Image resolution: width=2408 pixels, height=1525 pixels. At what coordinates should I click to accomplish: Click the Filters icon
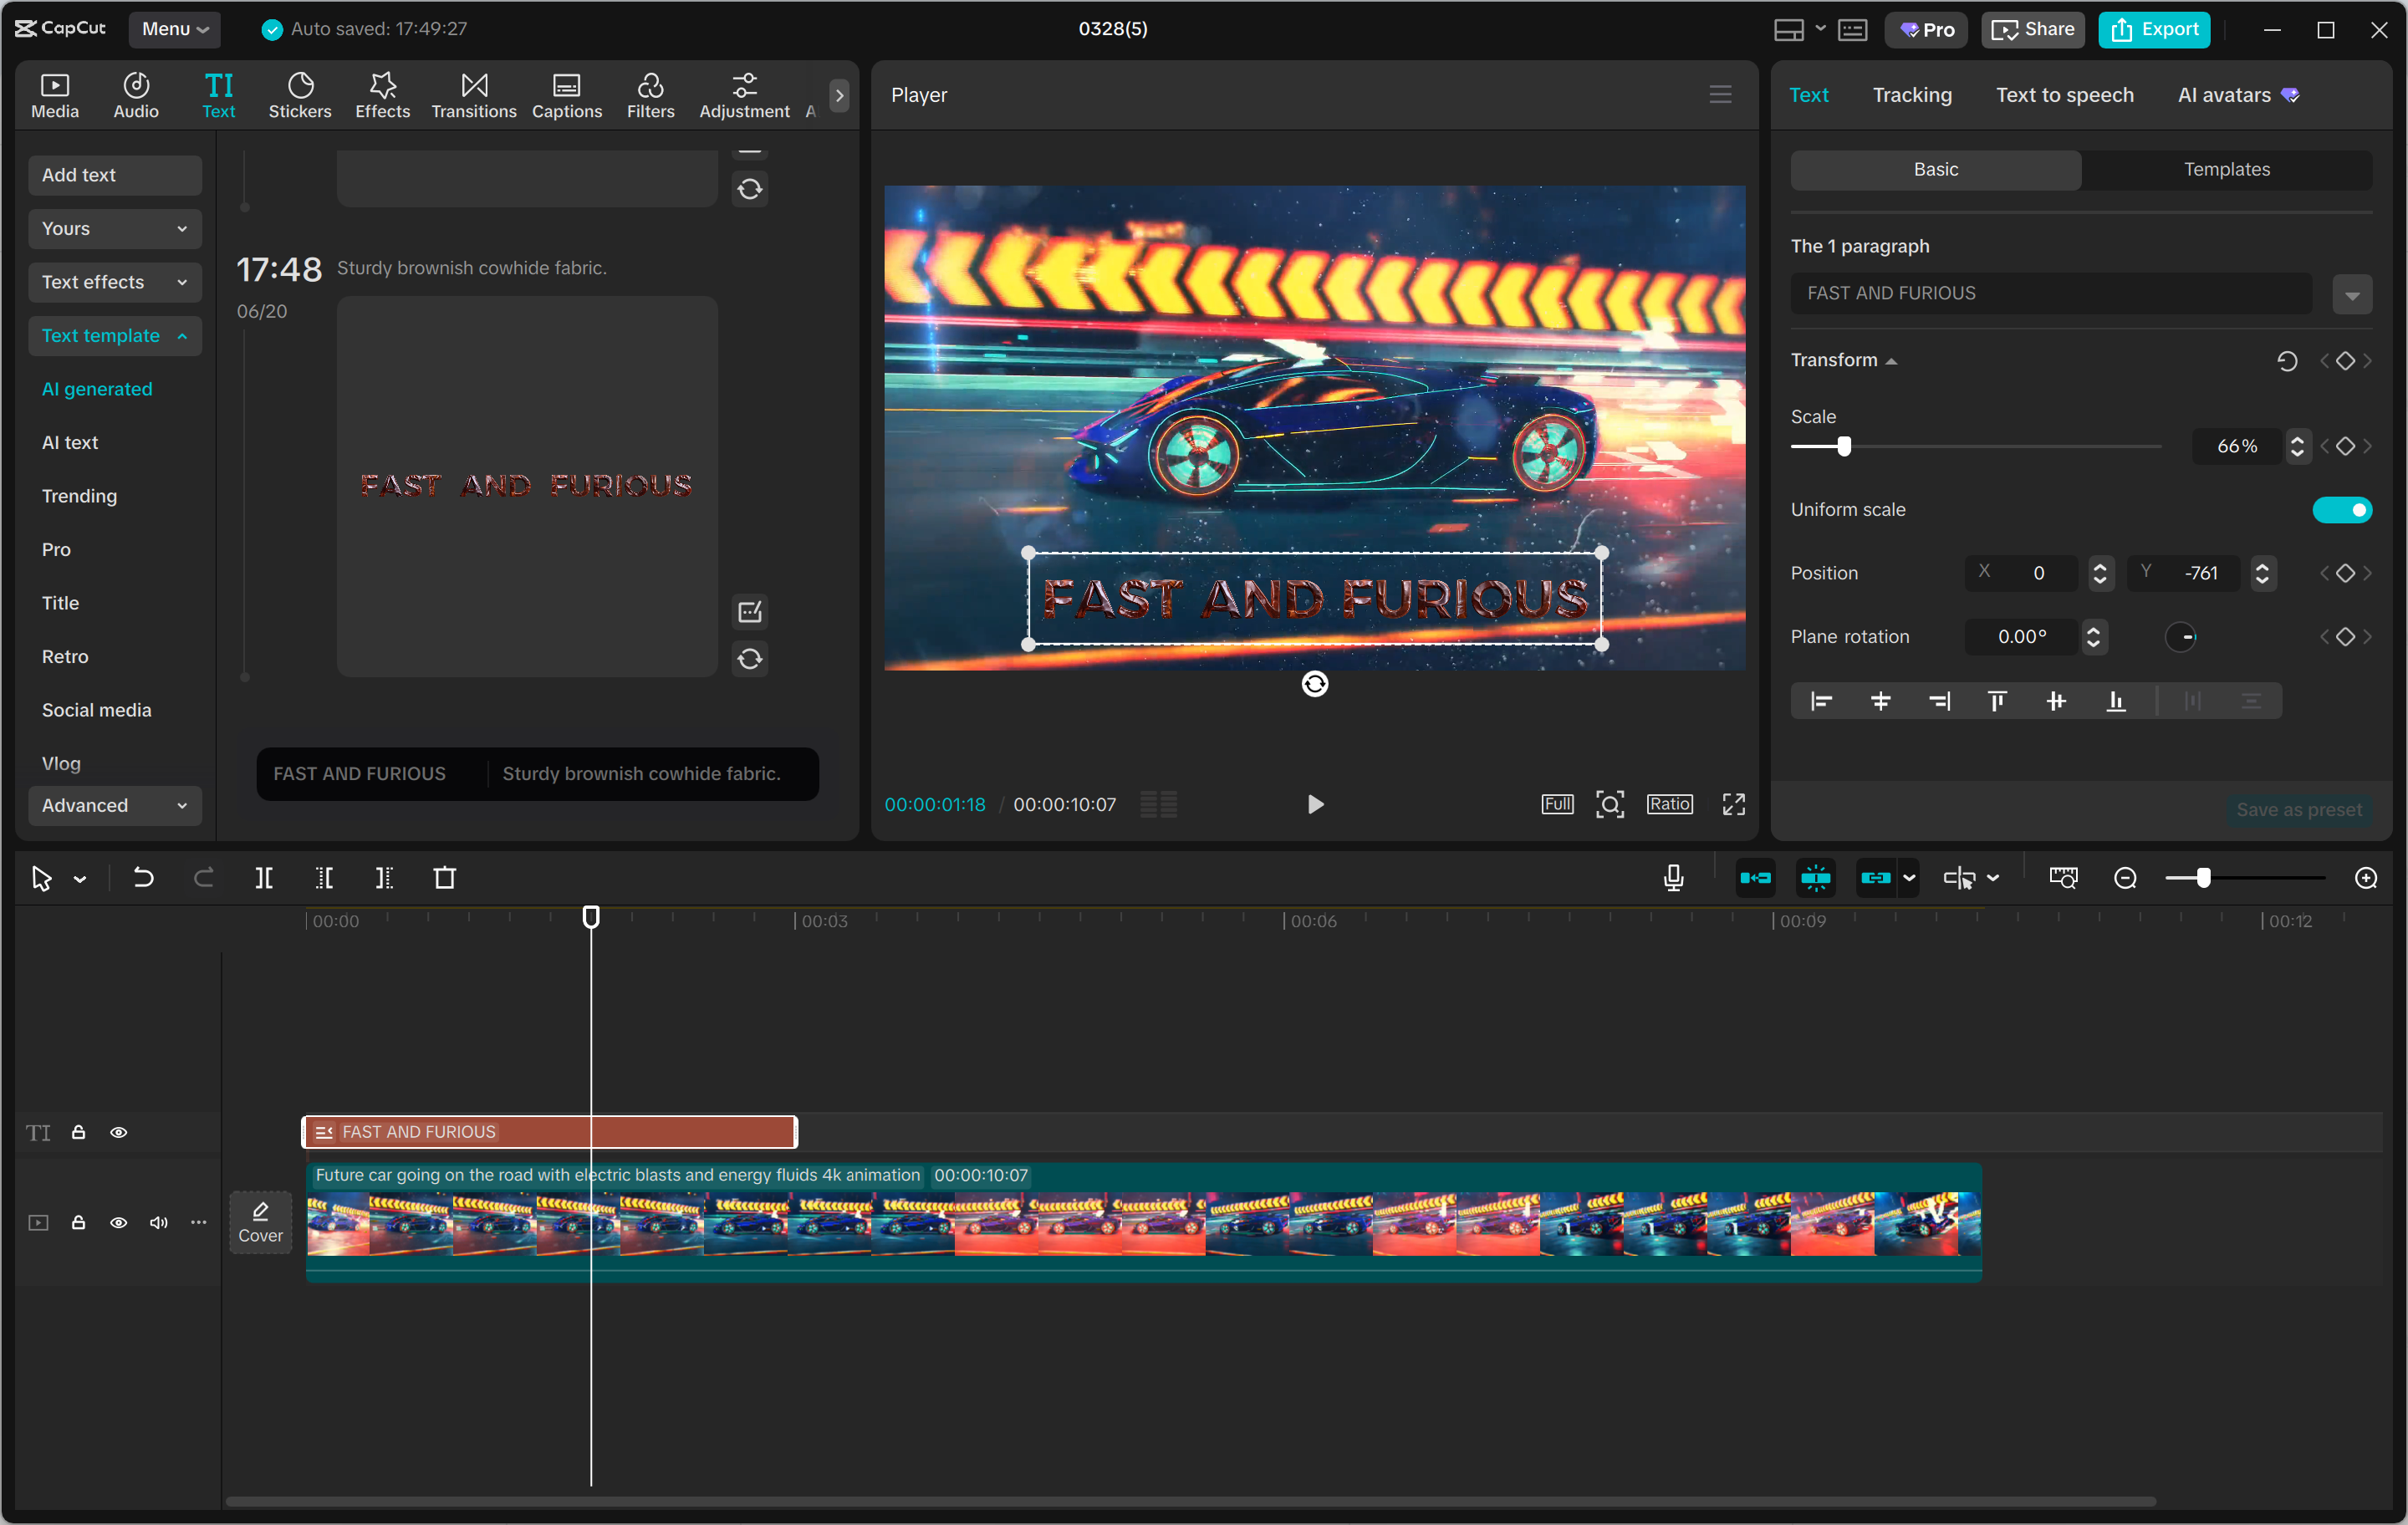tap(650, 95)
